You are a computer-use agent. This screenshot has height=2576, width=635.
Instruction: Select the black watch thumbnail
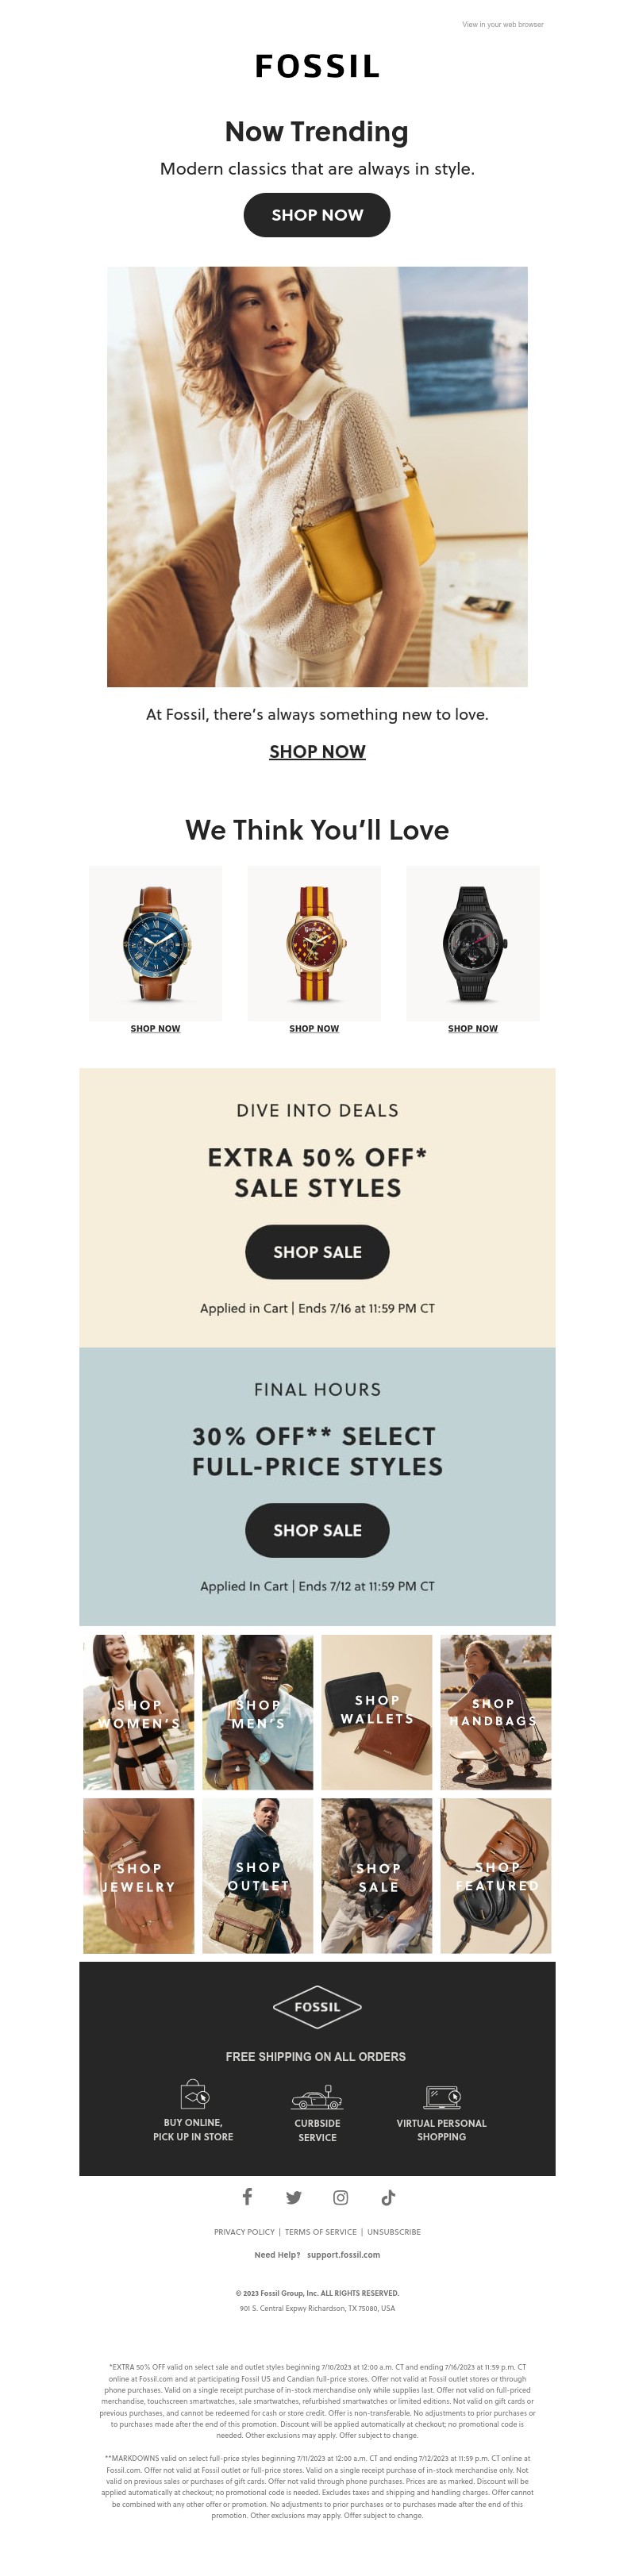[x=473, y=943]
